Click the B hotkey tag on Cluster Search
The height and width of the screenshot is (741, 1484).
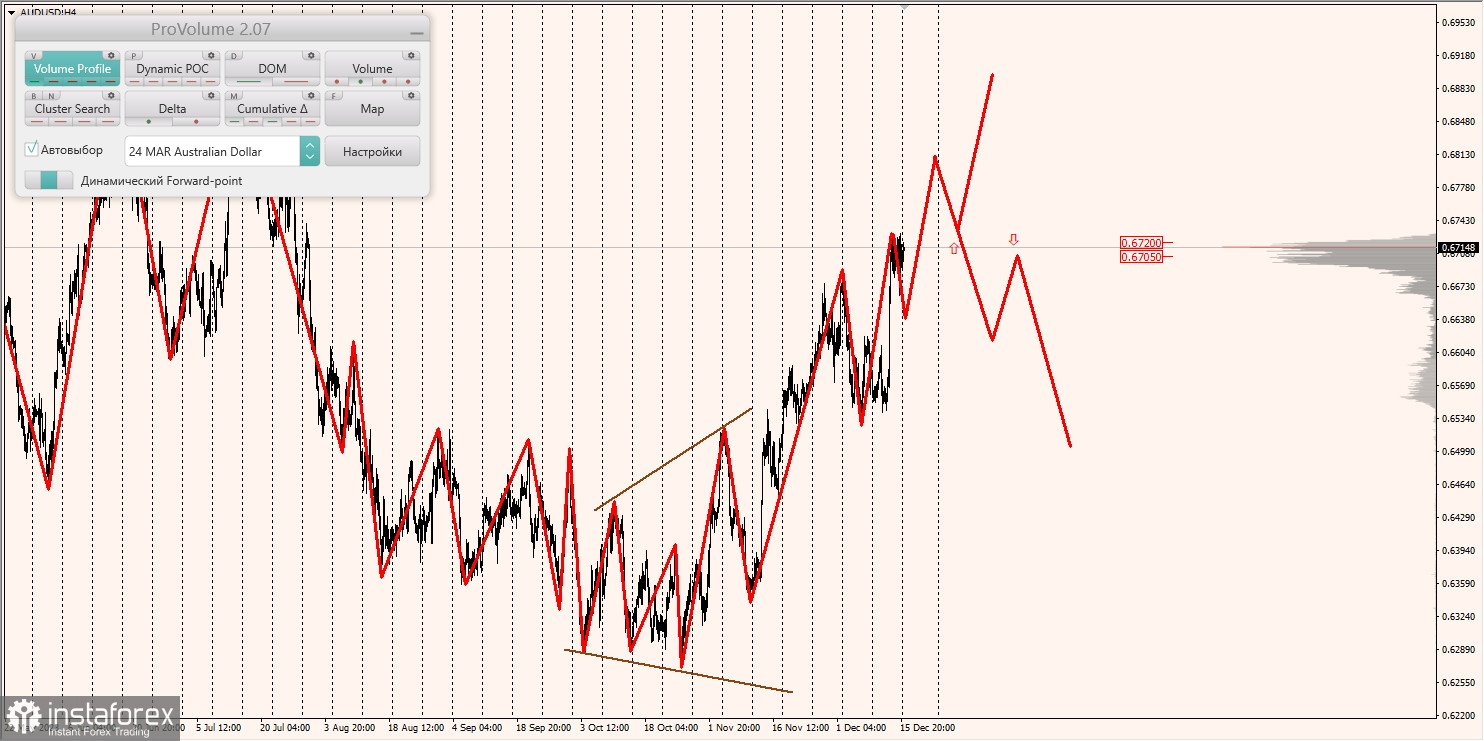[35, 96]
